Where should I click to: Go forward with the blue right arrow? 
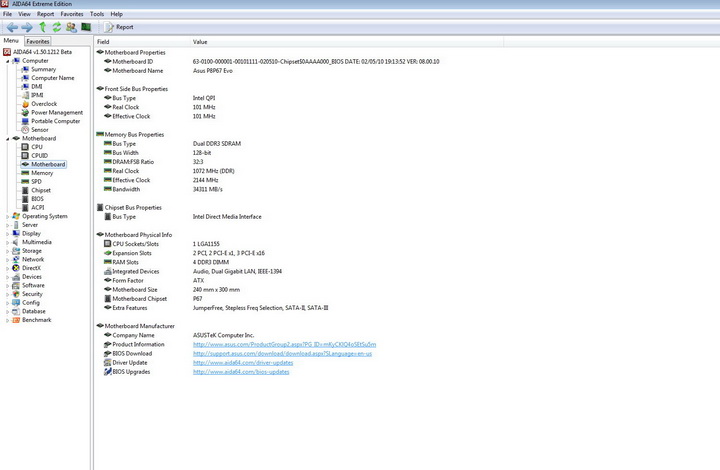[x=27, y=27]
